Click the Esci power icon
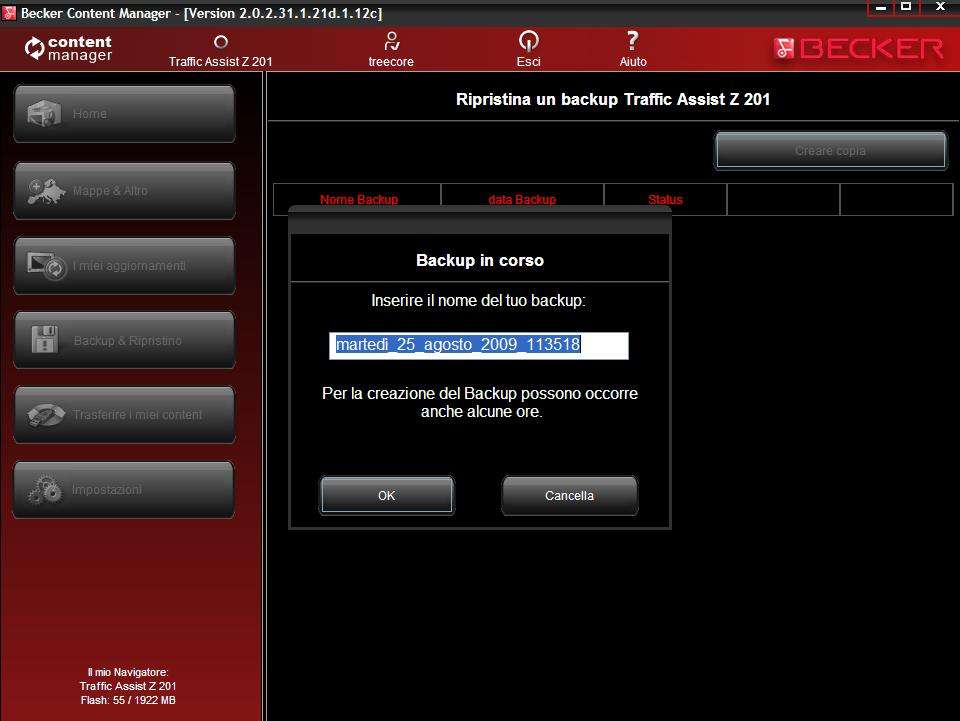Image resolution: width=960 pixels, height=721 pixels. click(528, 41)
